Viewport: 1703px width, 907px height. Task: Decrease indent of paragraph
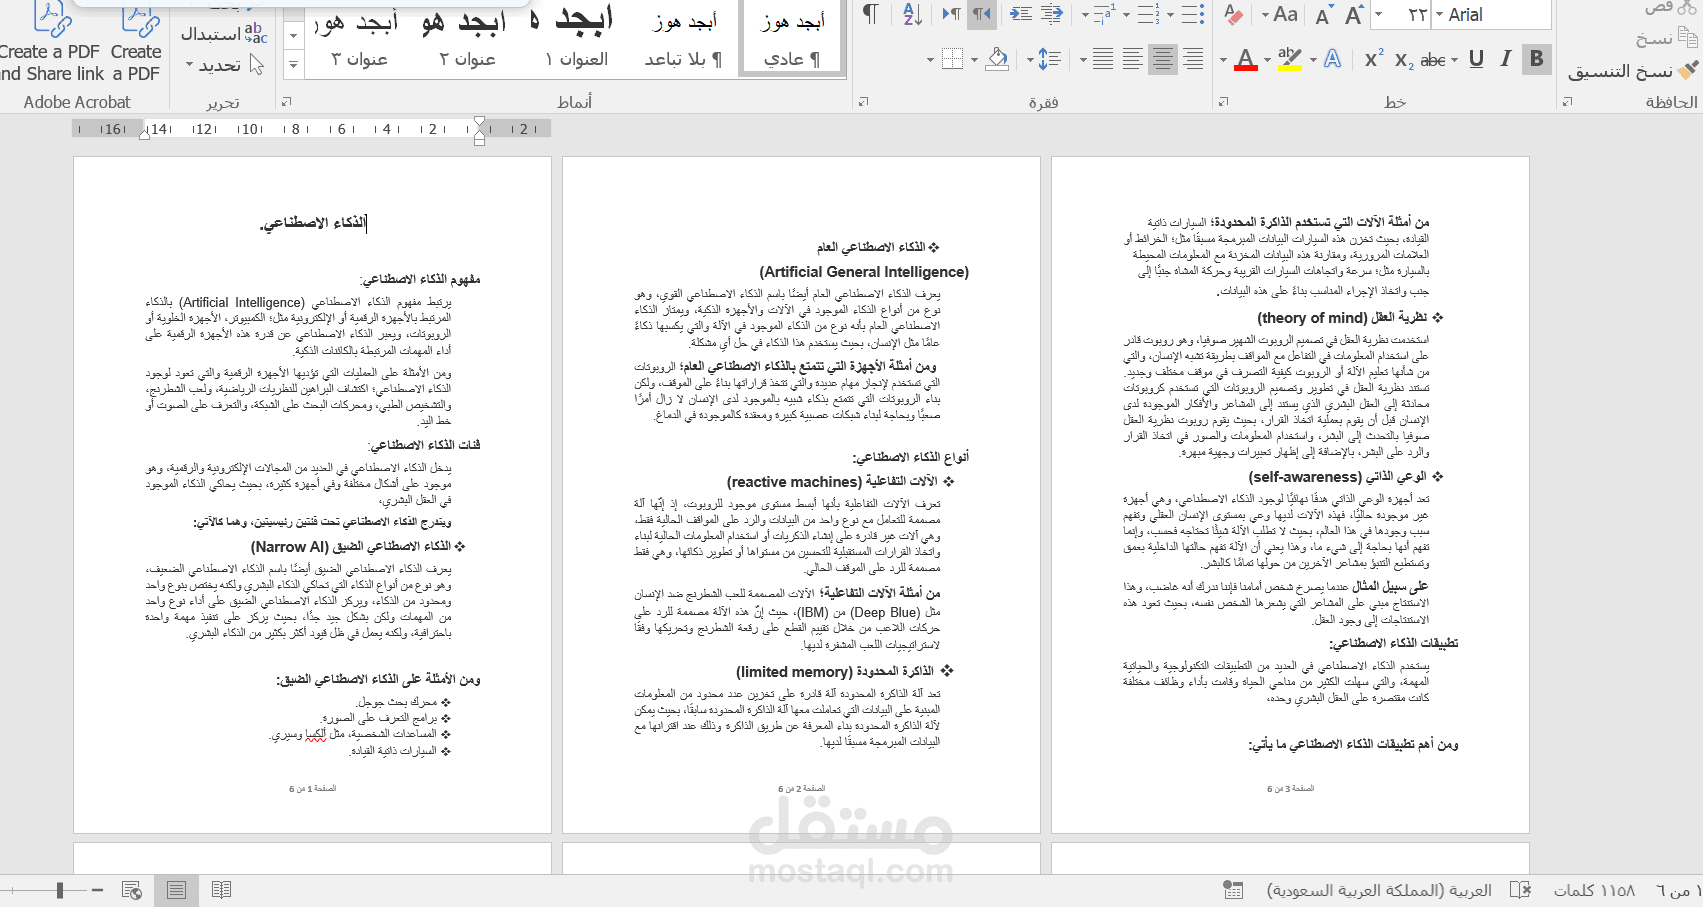[x=1051, y=14]
